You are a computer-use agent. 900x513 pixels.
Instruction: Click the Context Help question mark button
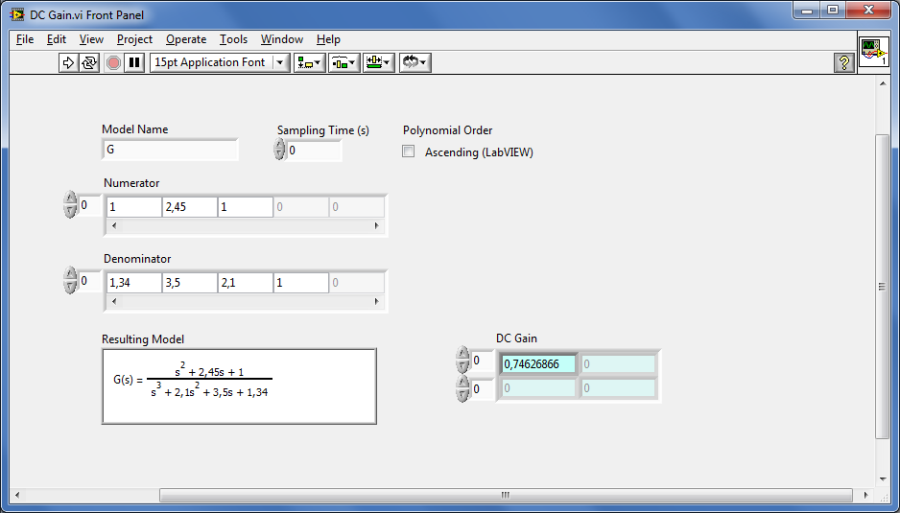pos(844,63)
